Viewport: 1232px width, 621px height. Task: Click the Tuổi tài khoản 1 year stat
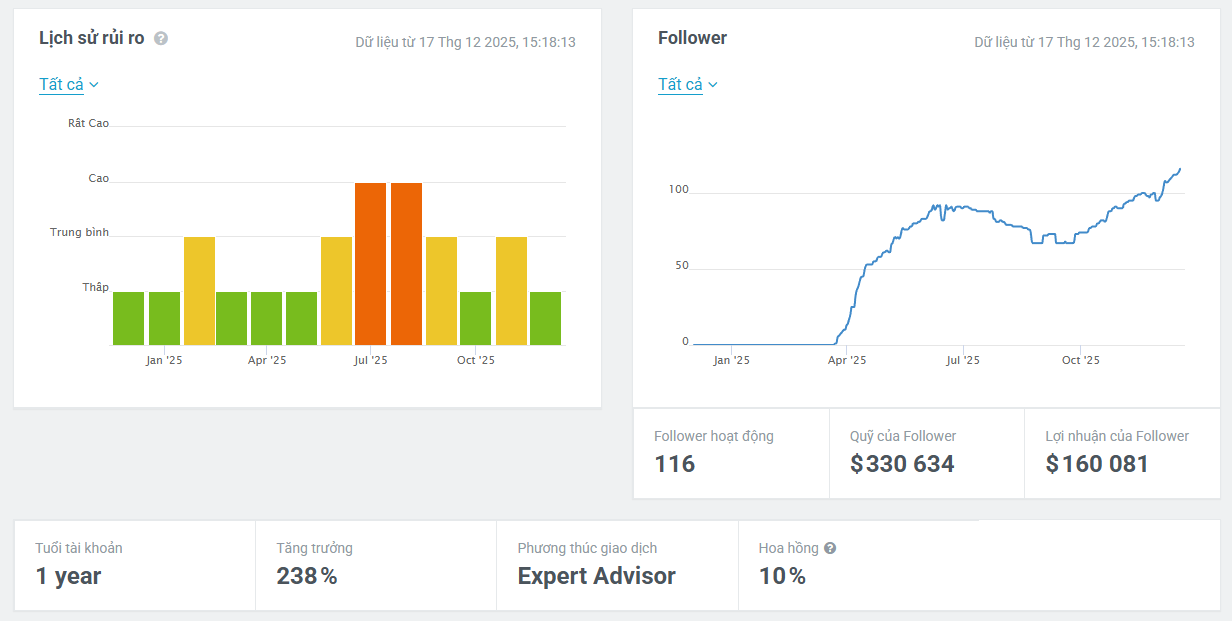68,576
